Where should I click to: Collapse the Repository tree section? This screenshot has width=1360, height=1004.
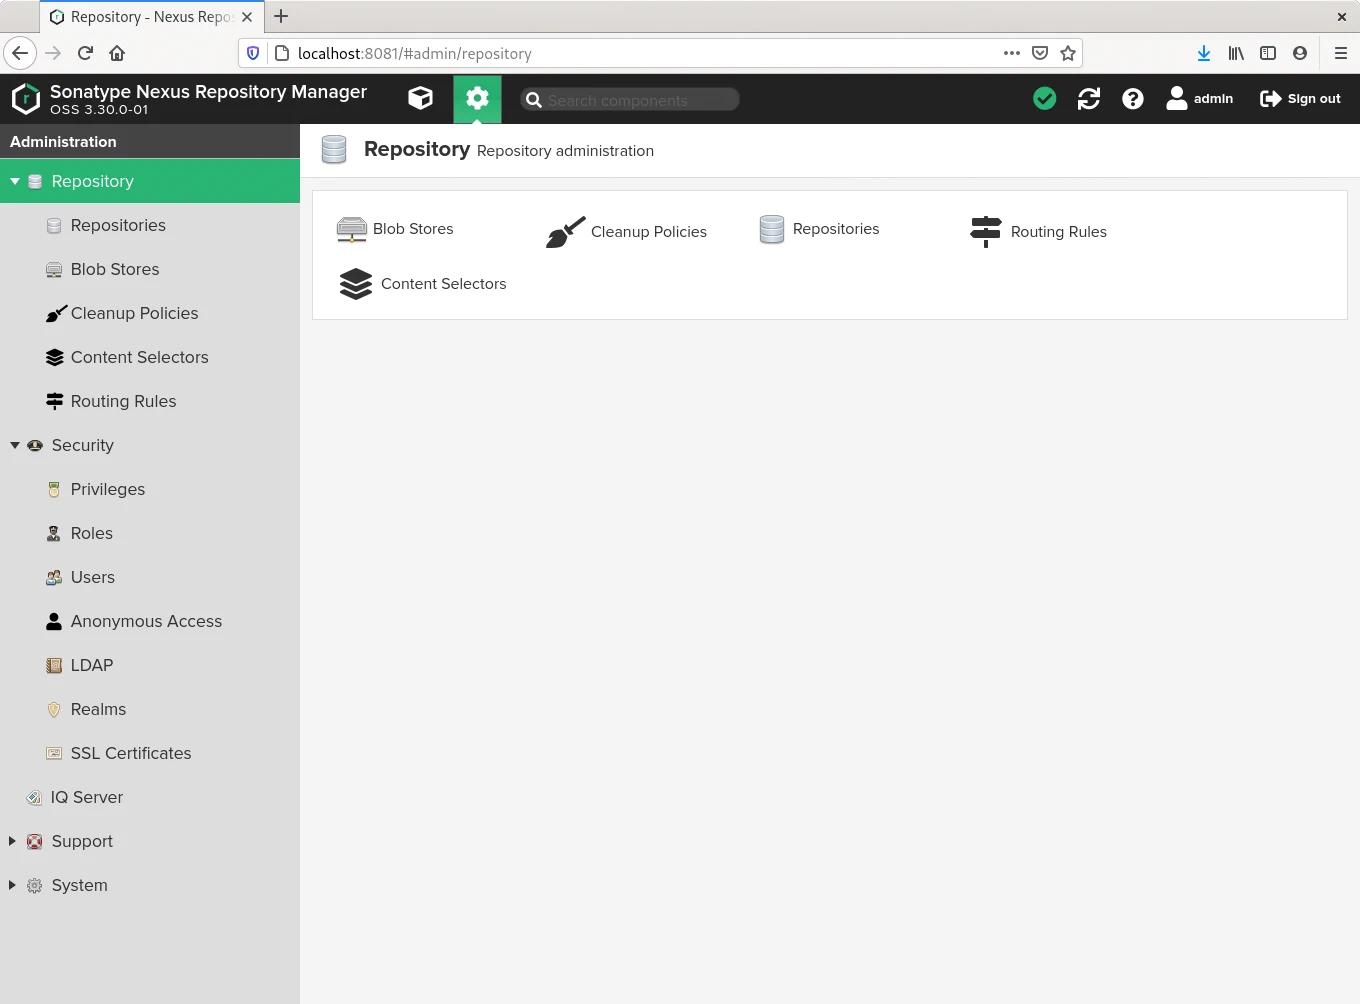click(x=15, y=181)
